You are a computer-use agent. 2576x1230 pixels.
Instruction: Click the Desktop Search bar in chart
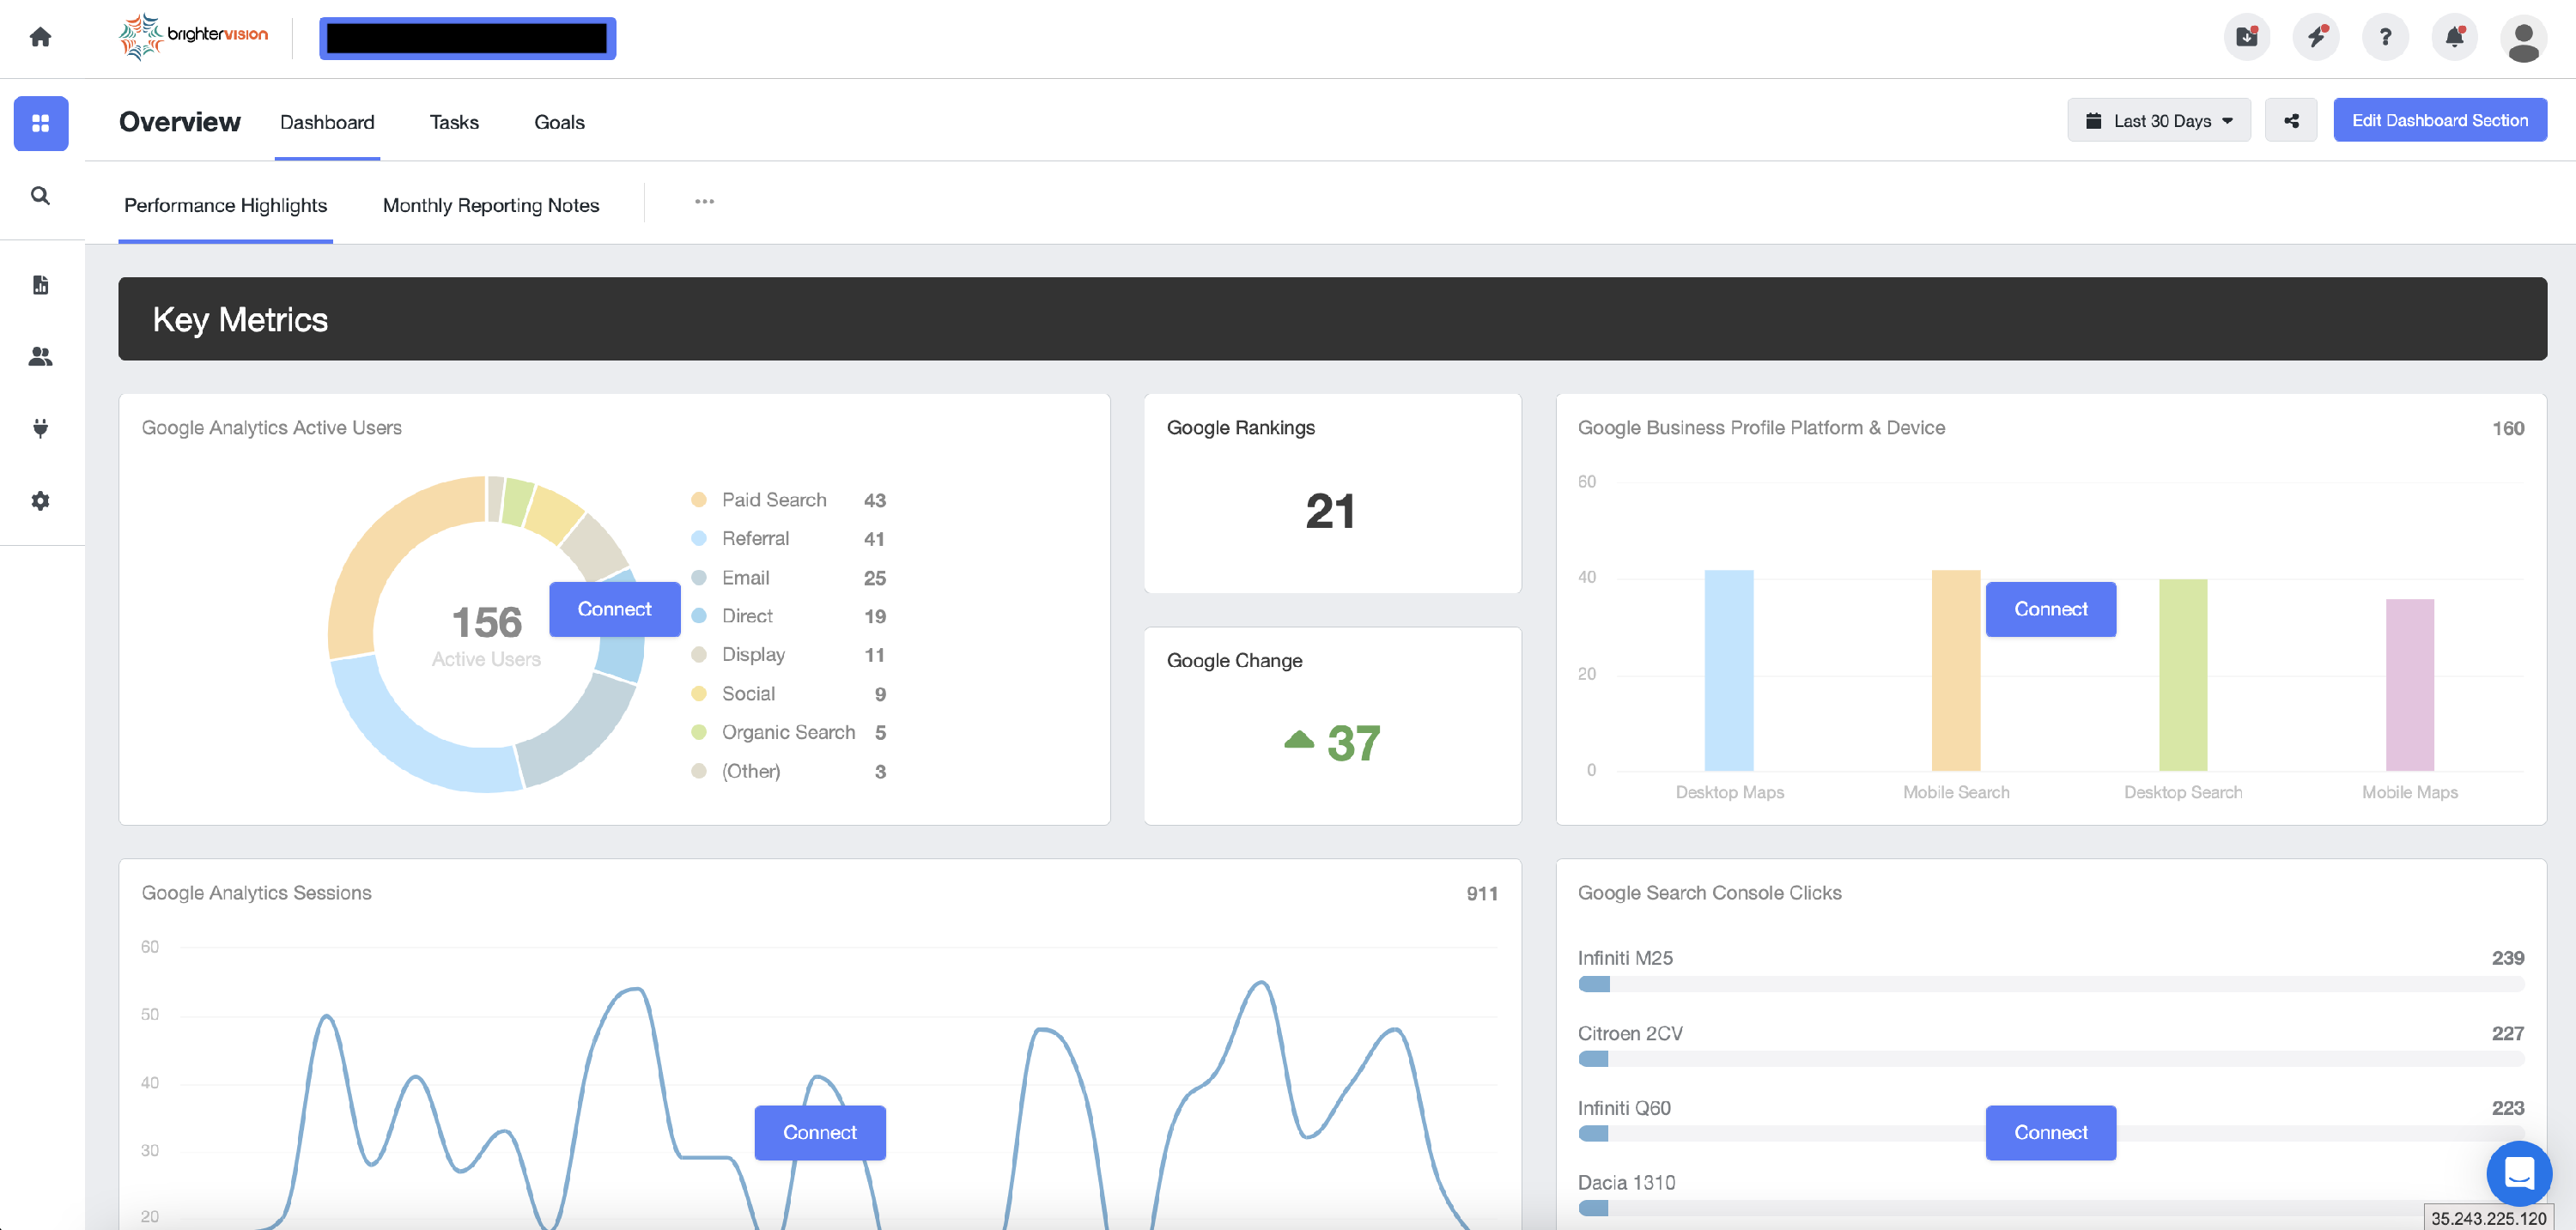[x=2183, y=675]
